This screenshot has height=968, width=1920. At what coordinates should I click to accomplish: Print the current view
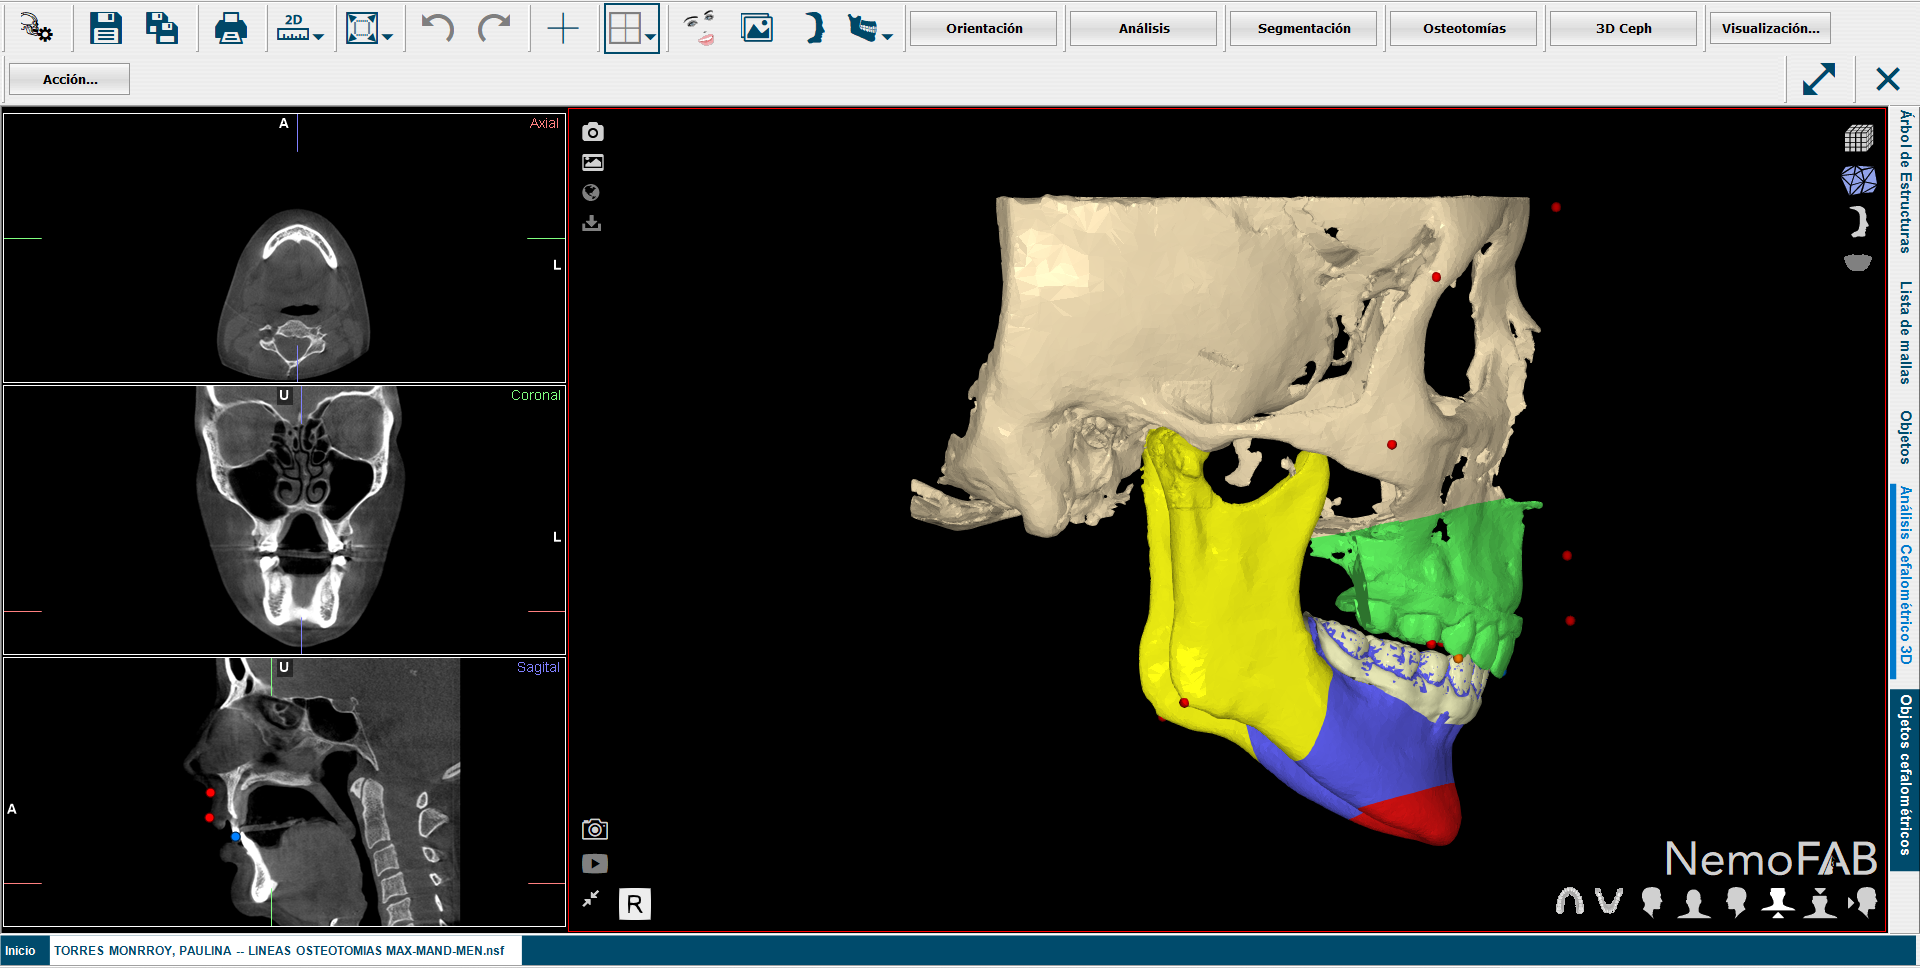[231, 28]
